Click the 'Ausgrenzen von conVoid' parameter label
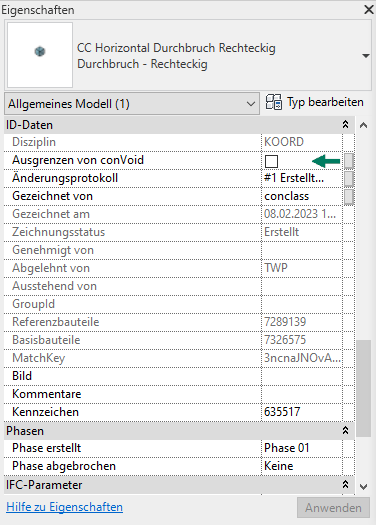The image size is (376, 525). point(78,160)
